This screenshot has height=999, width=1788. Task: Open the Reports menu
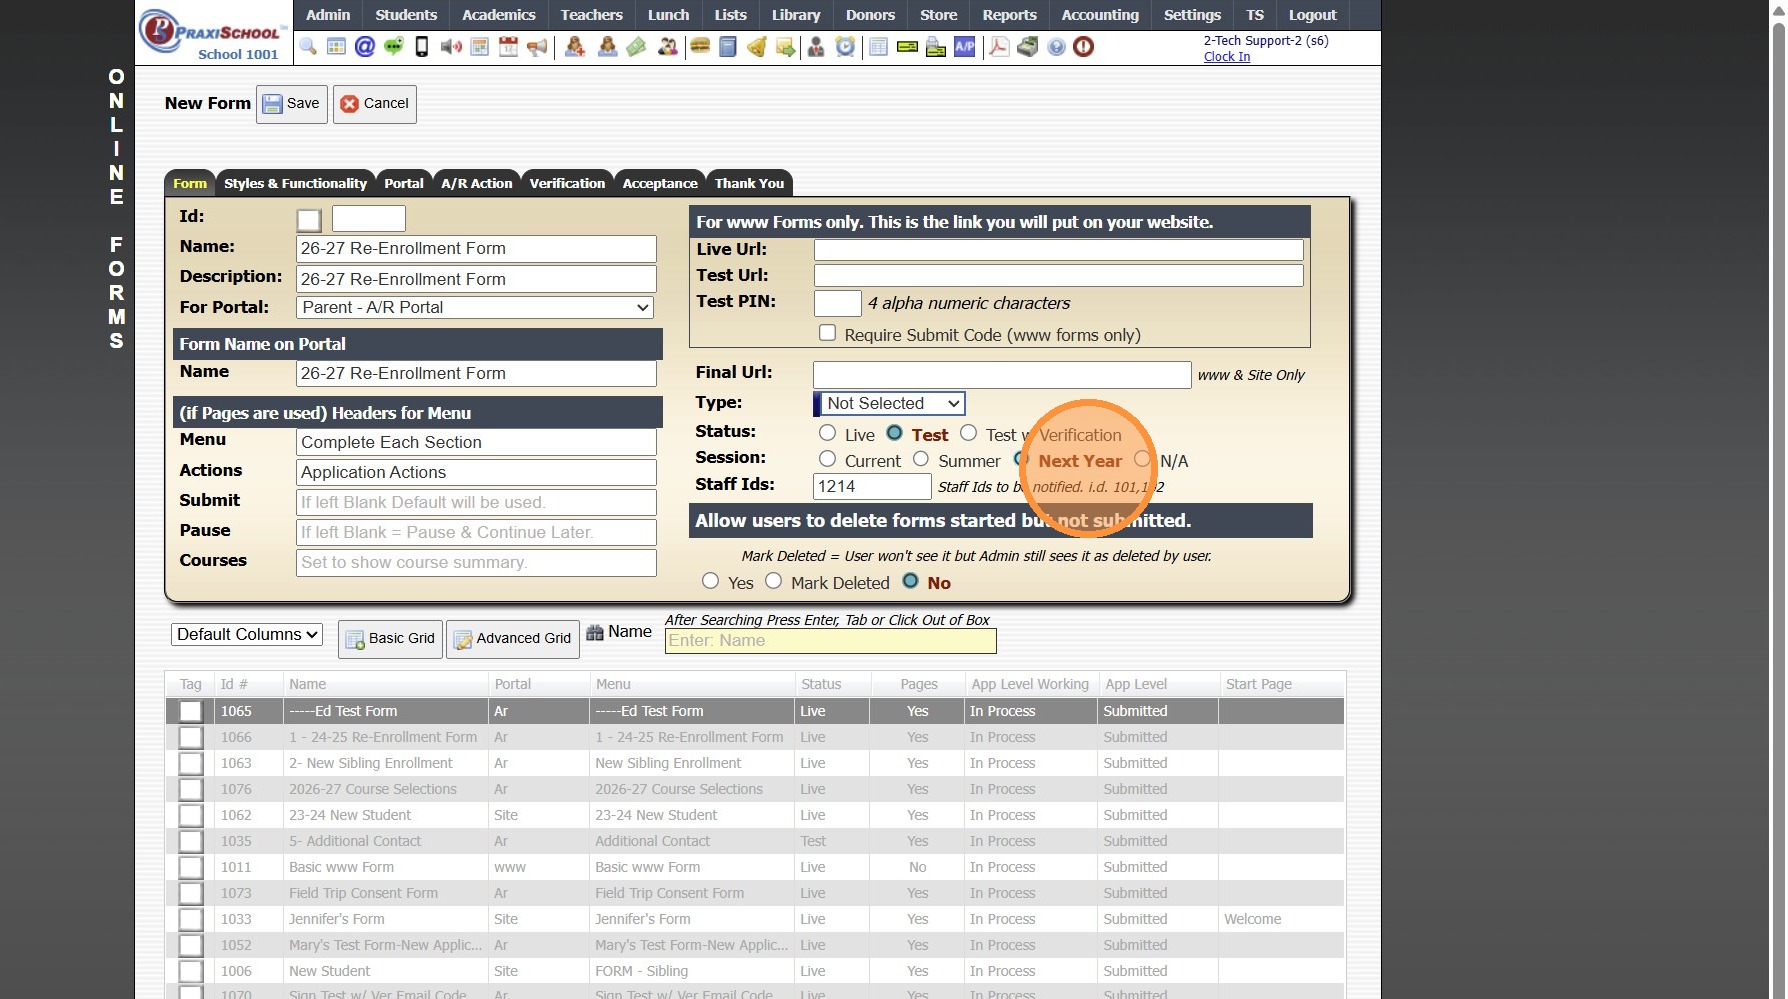tap(1009, 15)
